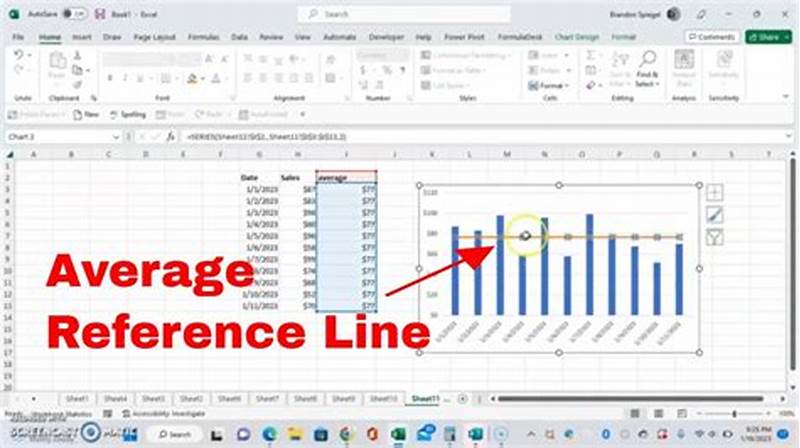Screen dimensions: 800x448
Task: Click the Undo arrow icon
Action: (x=18, y=55)
